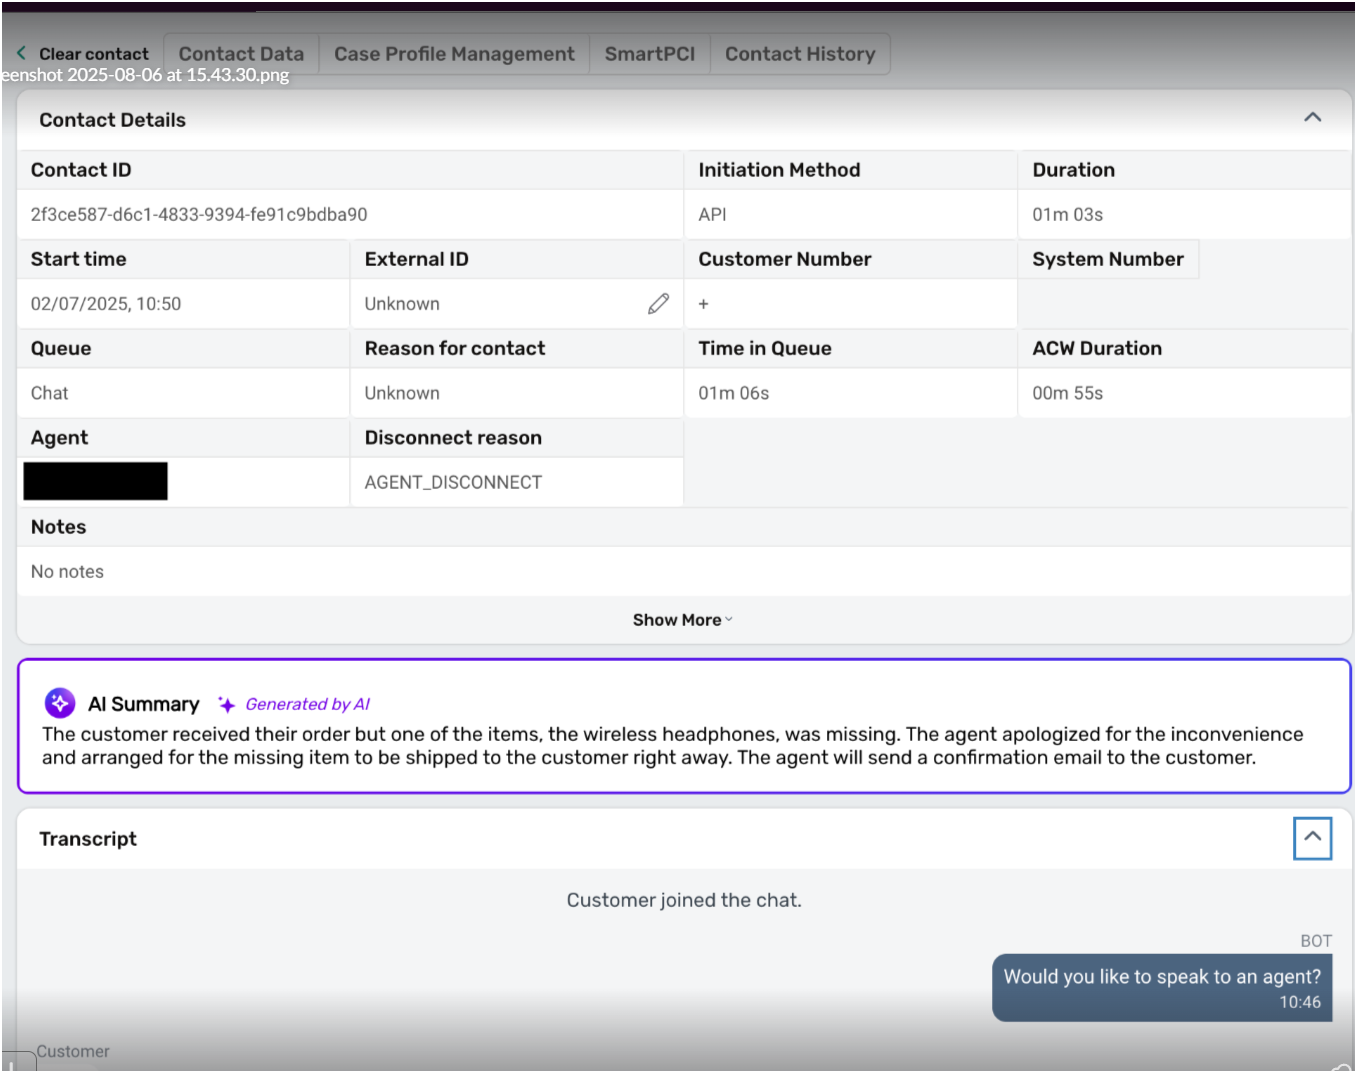Viewport: 1357px width, 1073px height.
Task: Go to the Contact History tab
Action: coord(799,54)
